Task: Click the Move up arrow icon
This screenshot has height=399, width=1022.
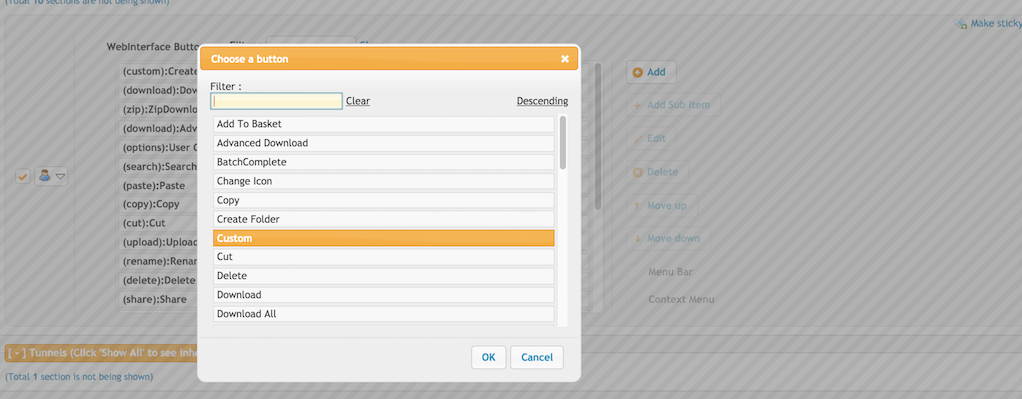Action: pyautogui.click(x=637, y=206)
